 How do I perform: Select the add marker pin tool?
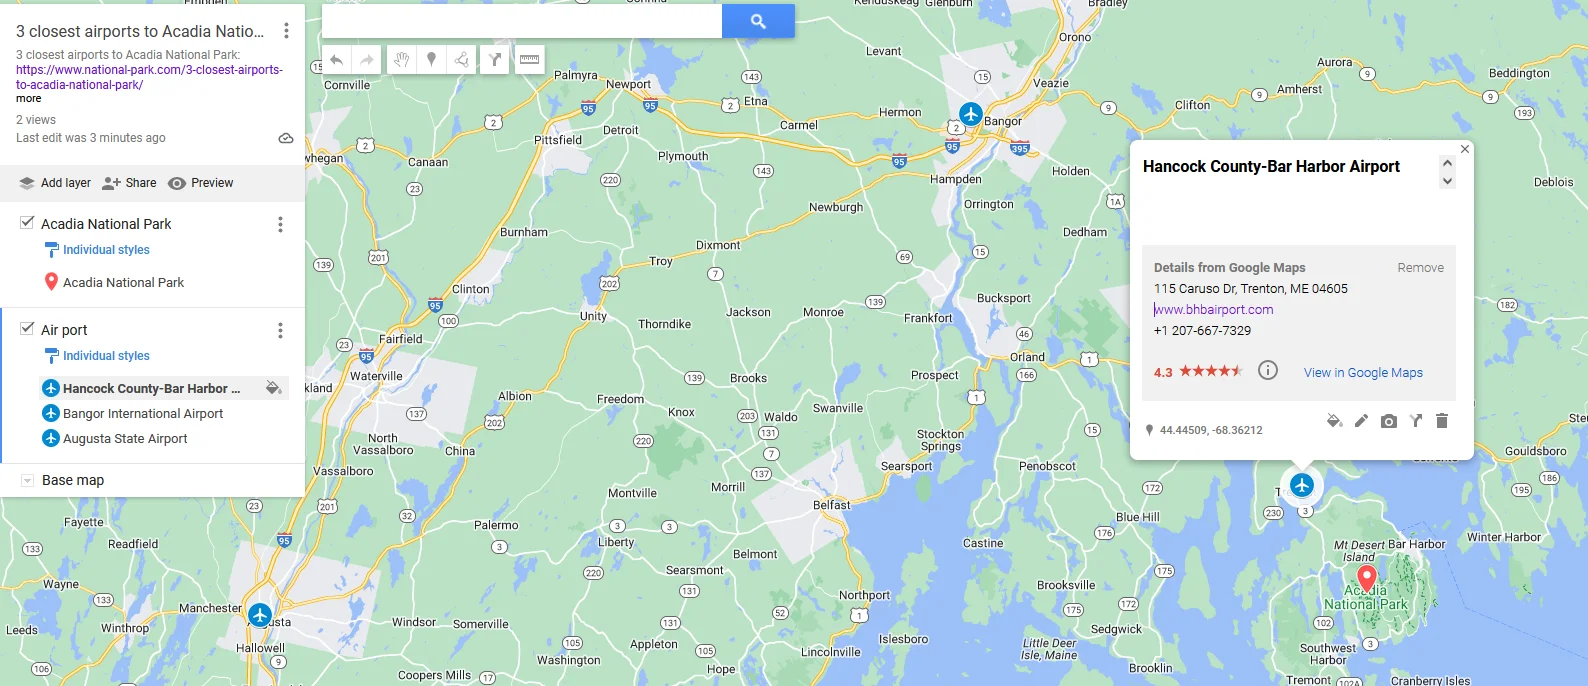(x=431, y=60)
